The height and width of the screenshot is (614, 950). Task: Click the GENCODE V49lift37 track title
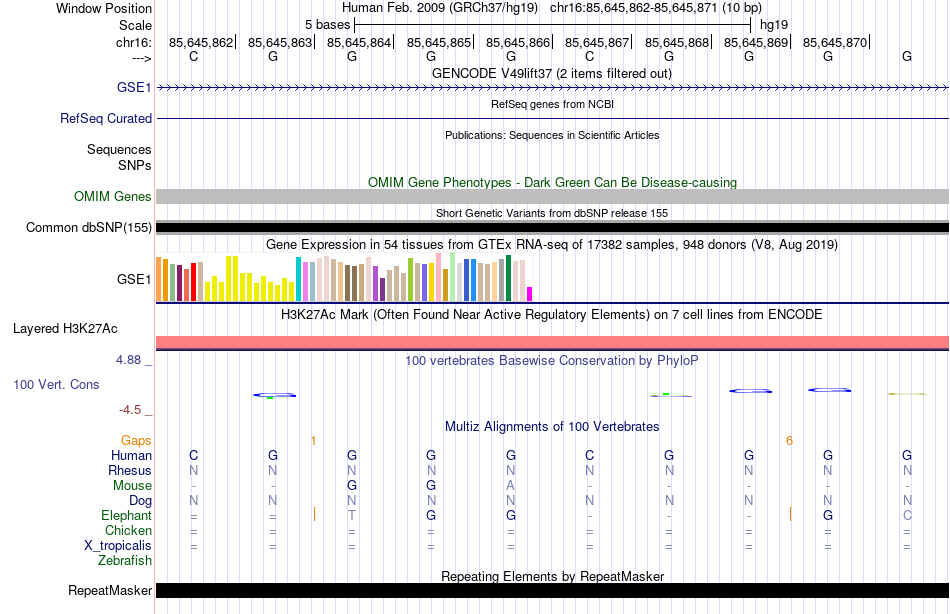[x=552, y=73]
